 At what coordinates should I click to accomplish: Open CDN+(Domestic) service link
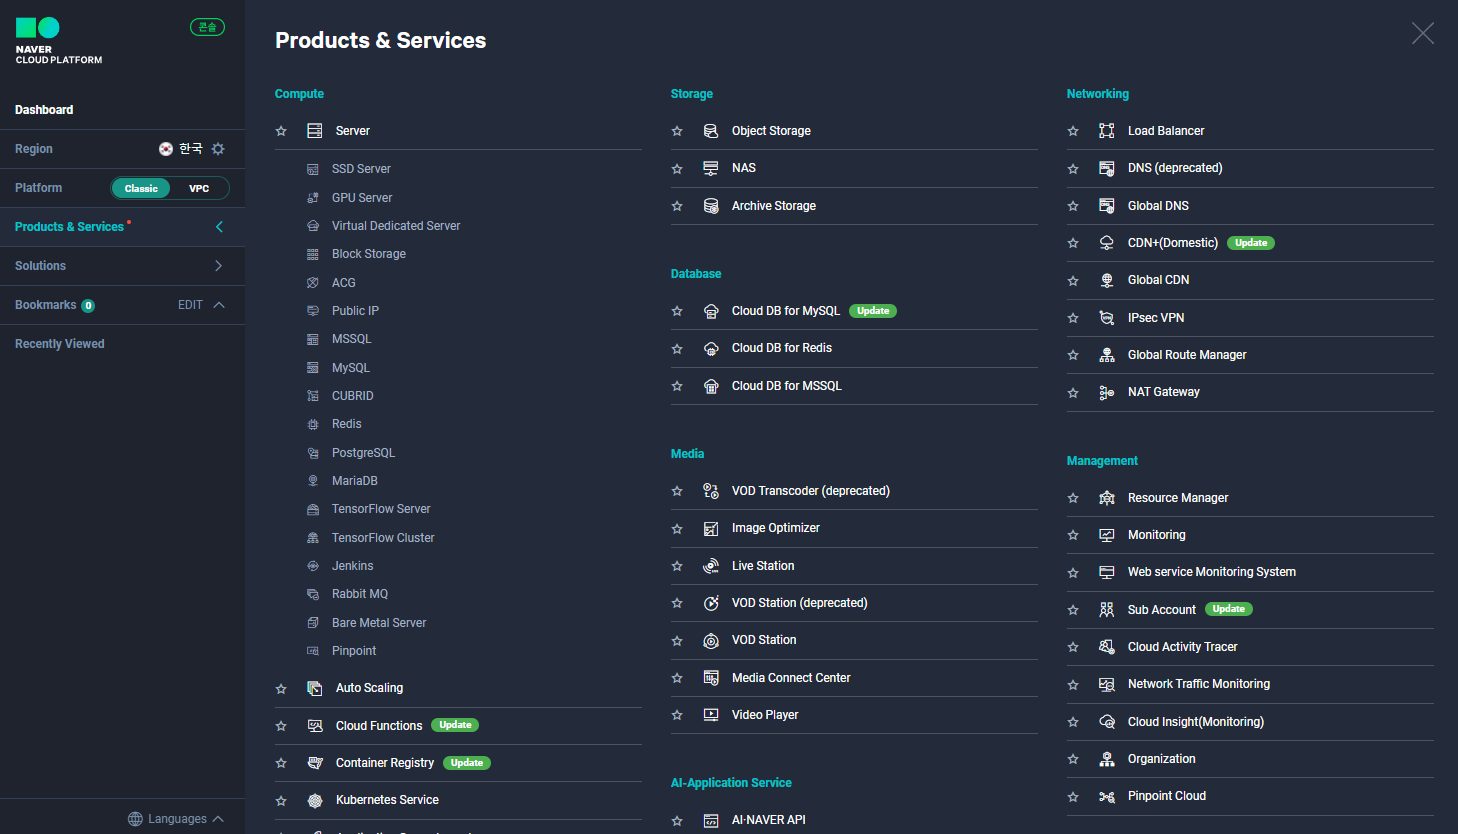(x=1173, y=243)
